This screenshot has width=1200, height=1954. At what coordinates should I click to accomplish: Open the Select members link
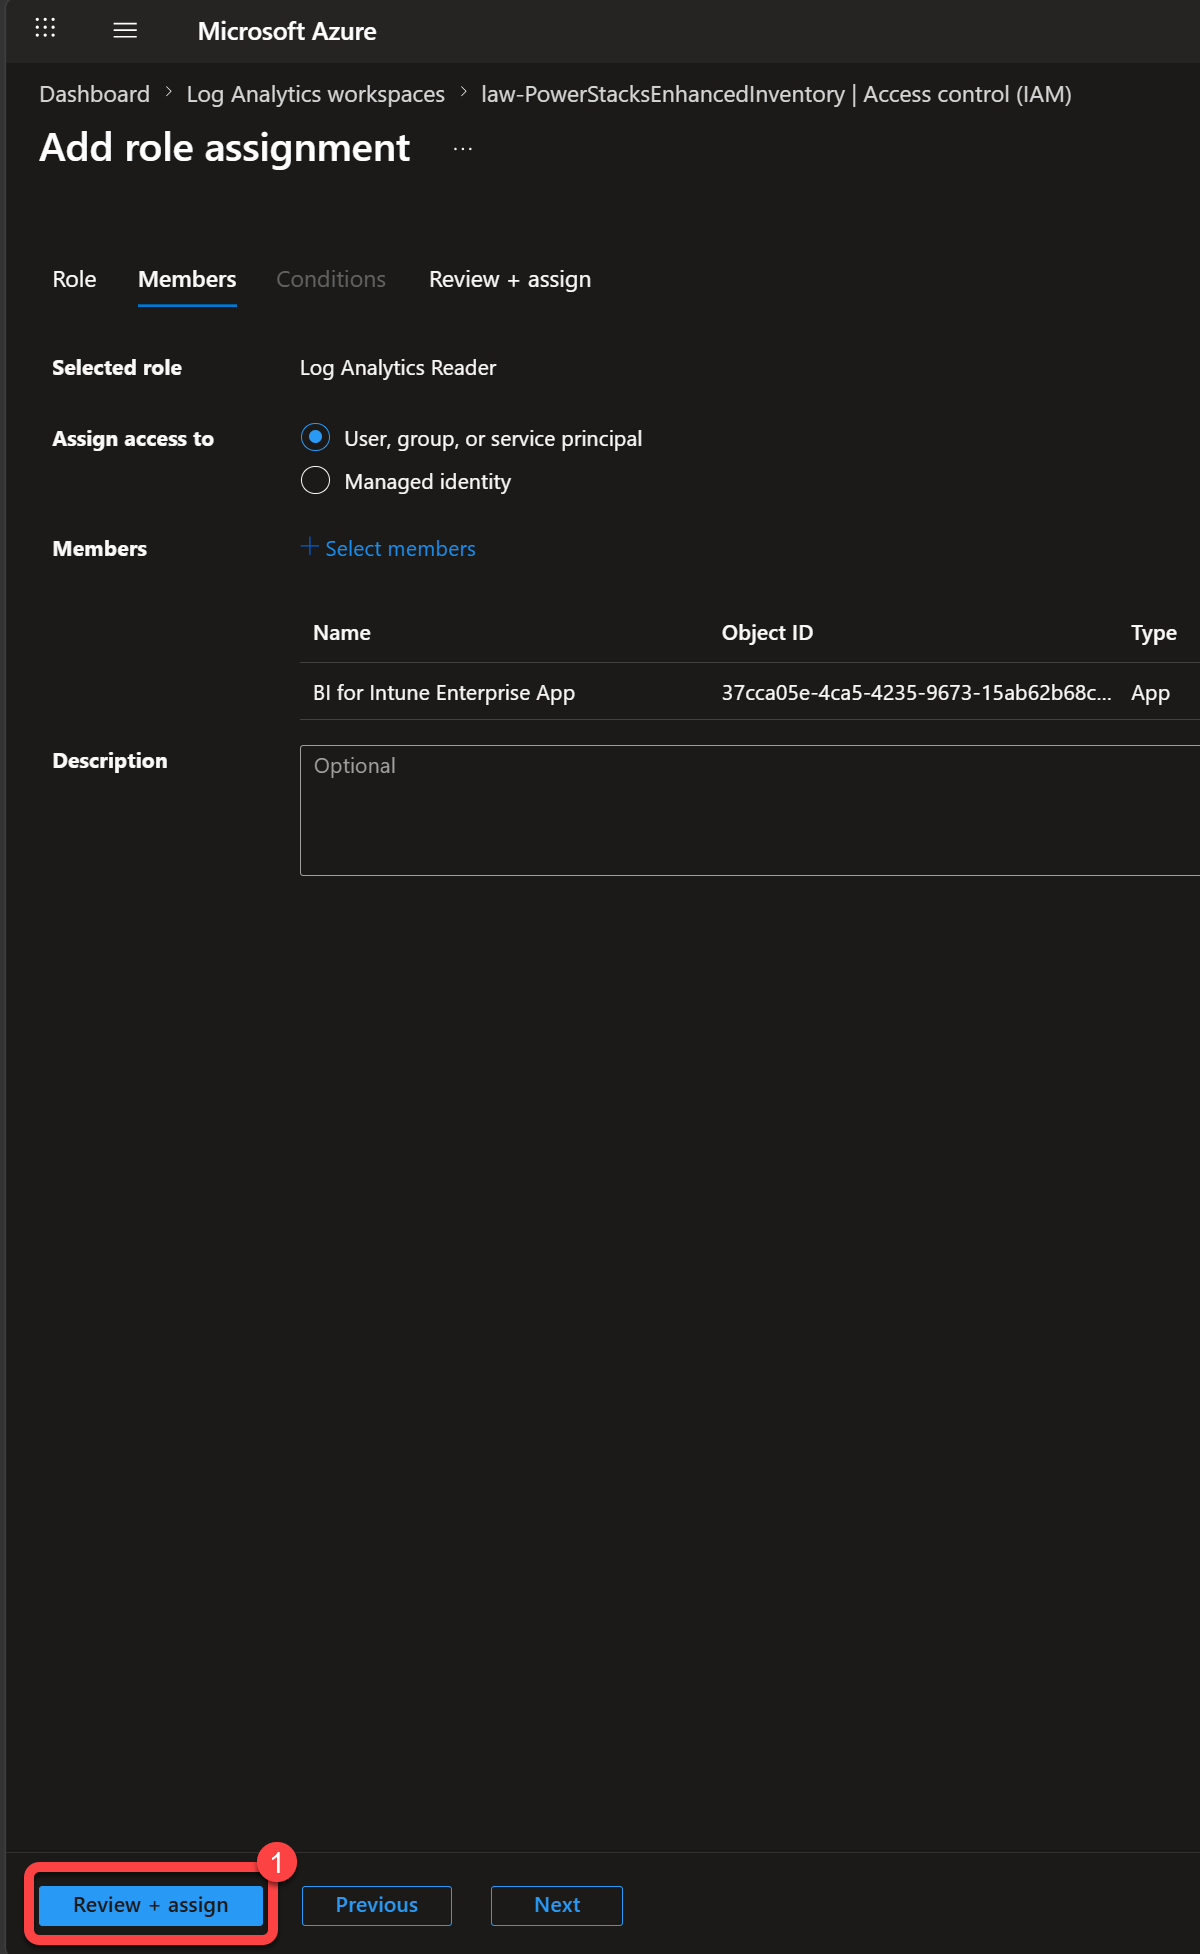point(400,548)
